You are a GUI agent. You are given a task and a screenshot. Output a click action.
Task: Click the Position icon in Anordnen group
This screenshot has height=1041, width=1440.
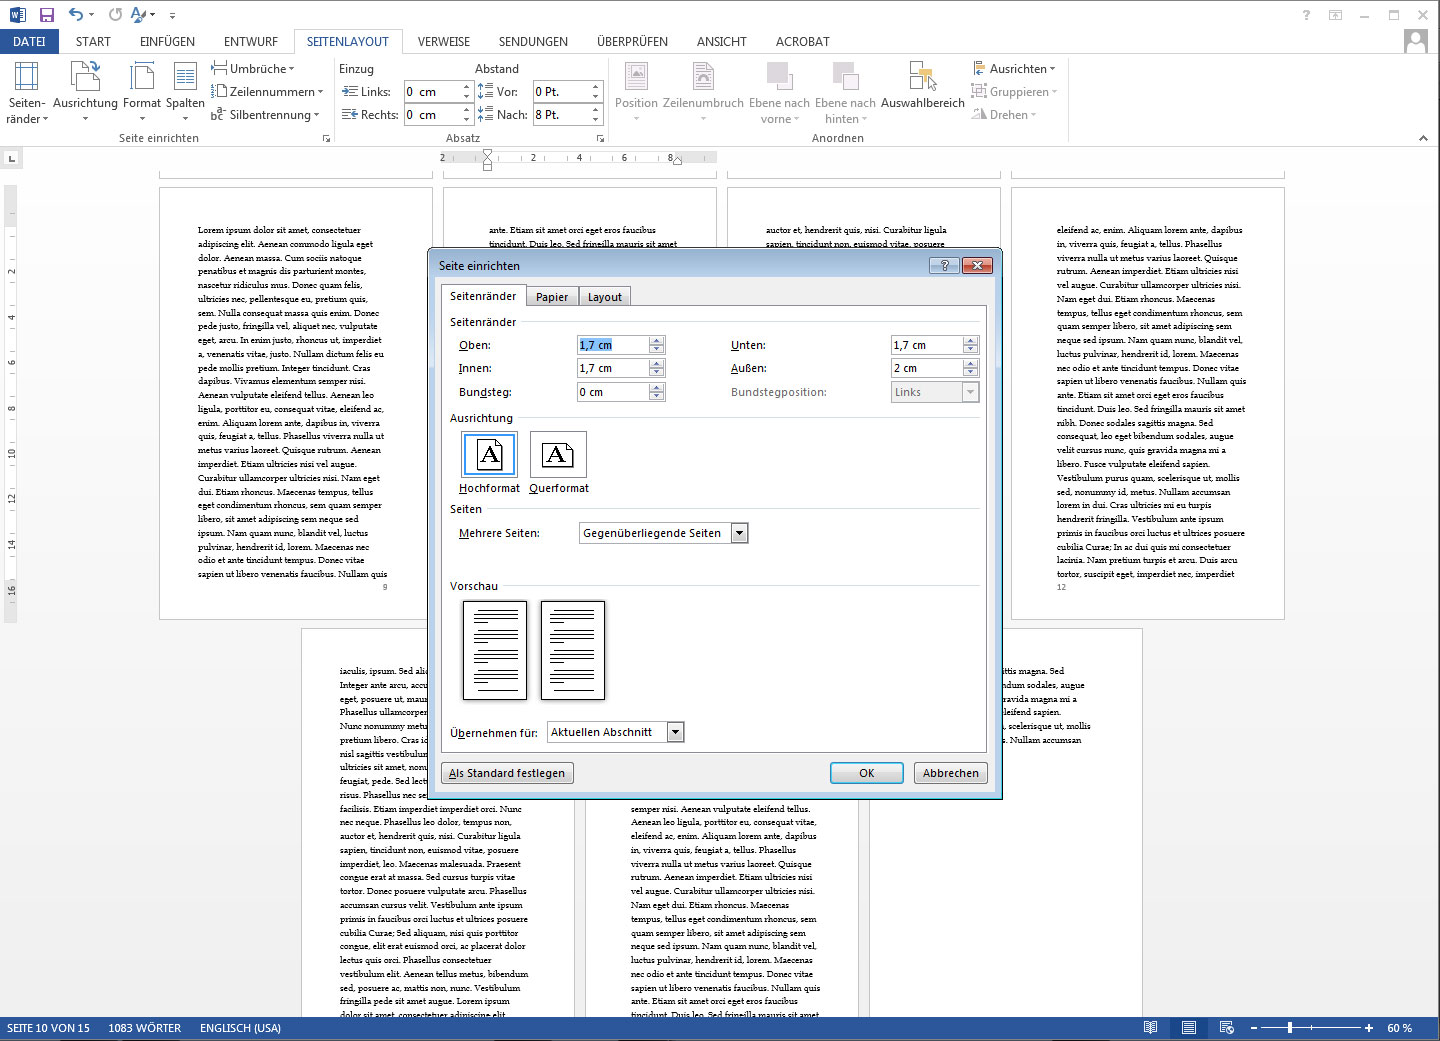[637, 90]
